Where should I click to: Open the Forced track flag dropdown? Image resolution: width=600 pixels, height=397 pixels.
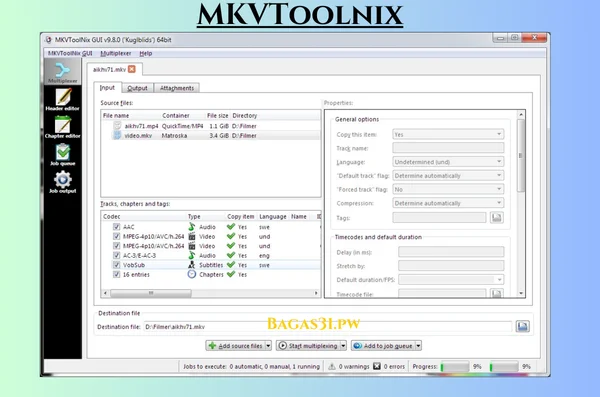click(x=448, y=189)
